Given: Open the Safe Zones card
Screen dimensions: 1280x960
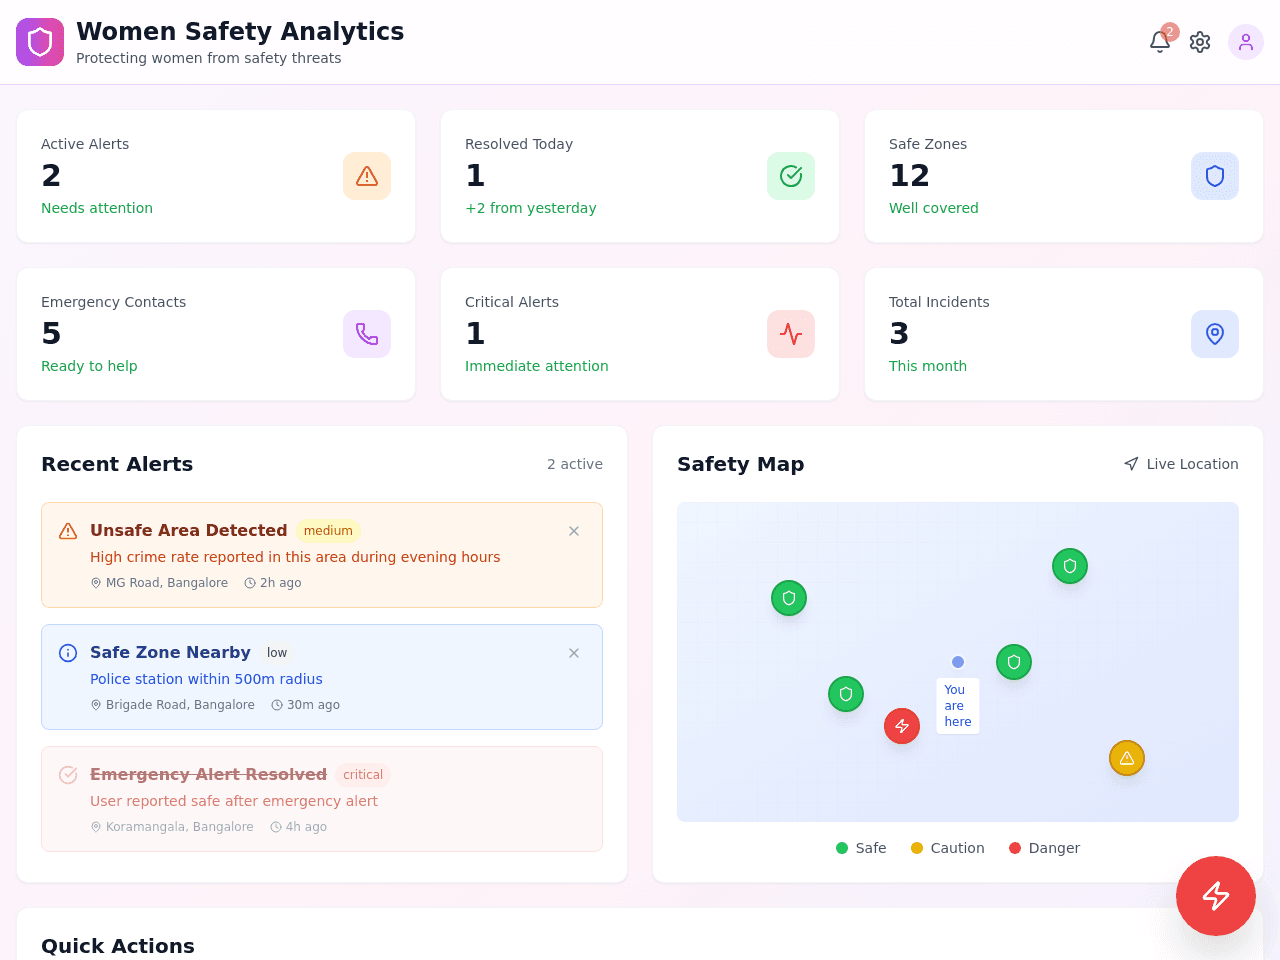Looking at the screenshot, I should coord(1064,176).
